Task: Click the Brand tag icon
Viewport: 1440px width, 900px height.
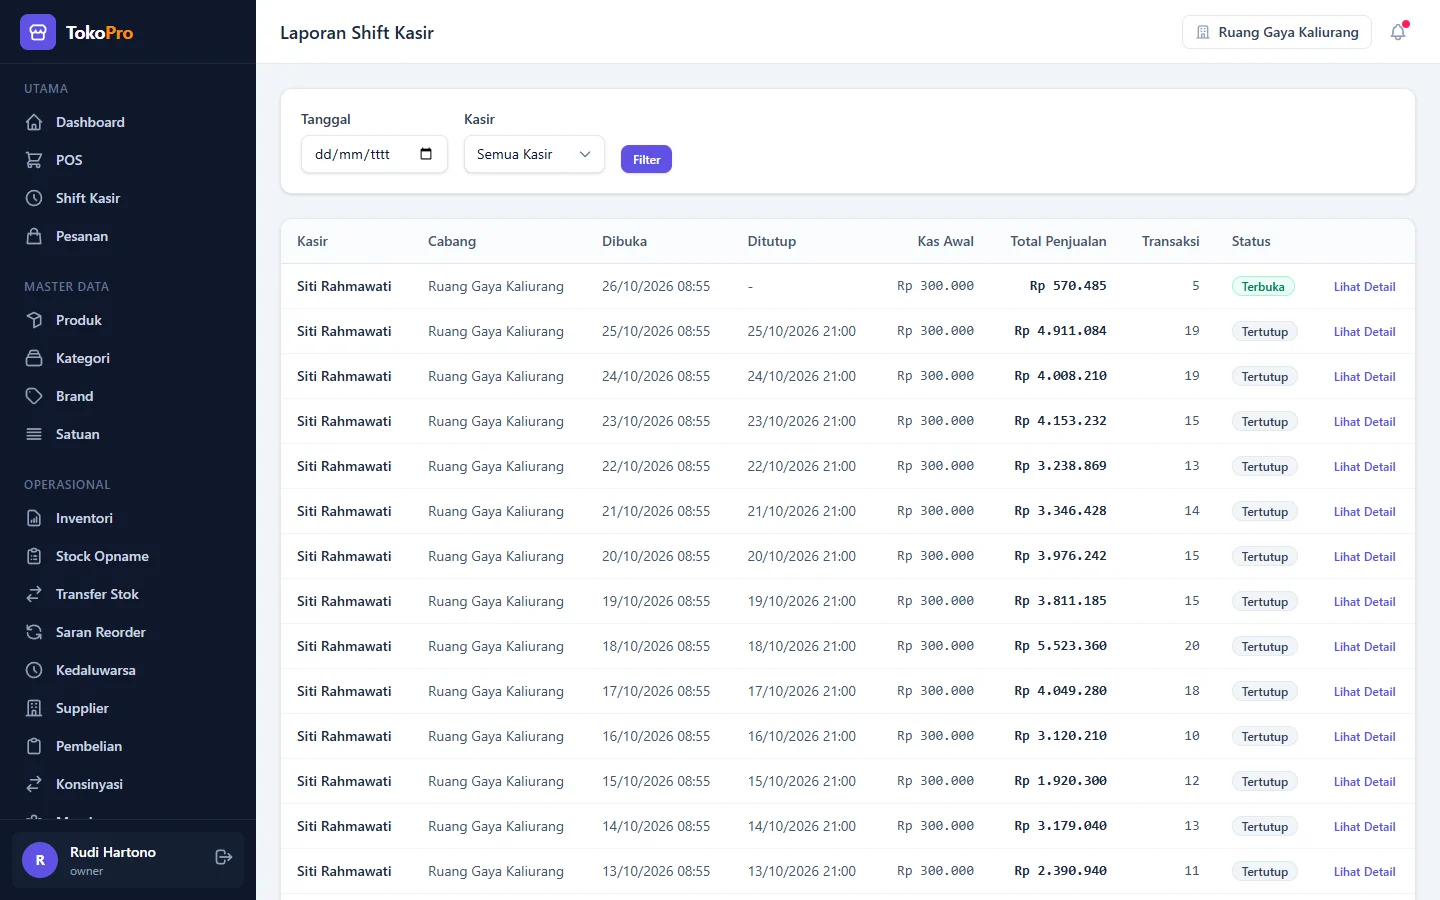Action: [x=34, y=396]
